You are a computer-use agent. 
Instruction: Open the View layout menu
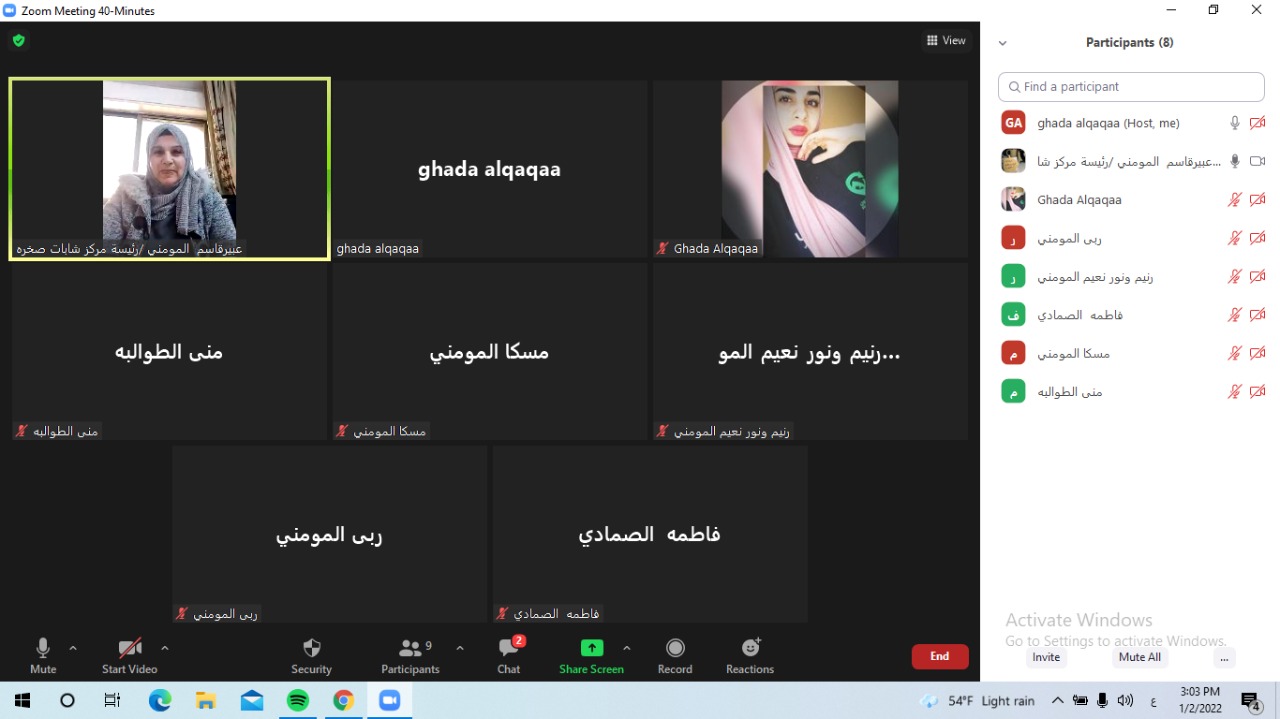coord(946,41)
